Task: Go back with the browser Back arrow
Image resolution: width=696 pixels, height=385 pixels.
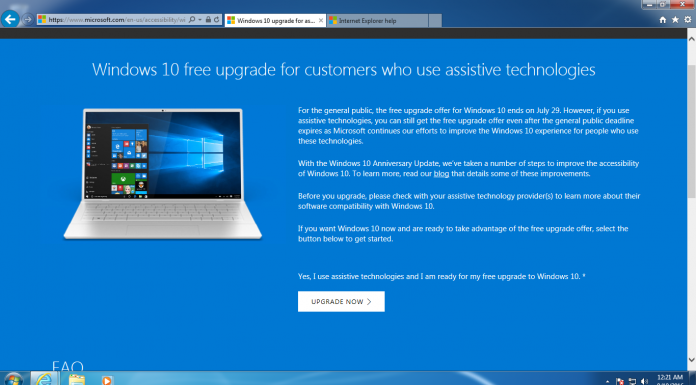Action: pos(10,19)
